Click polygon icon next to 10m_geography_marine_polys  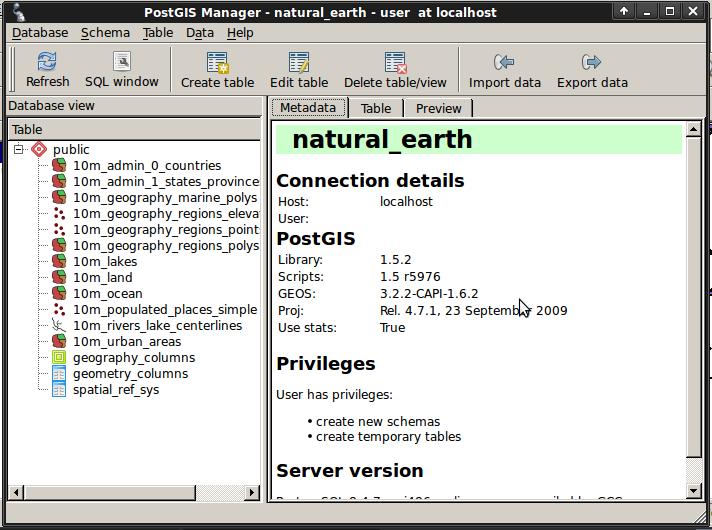tap(59, 198)
